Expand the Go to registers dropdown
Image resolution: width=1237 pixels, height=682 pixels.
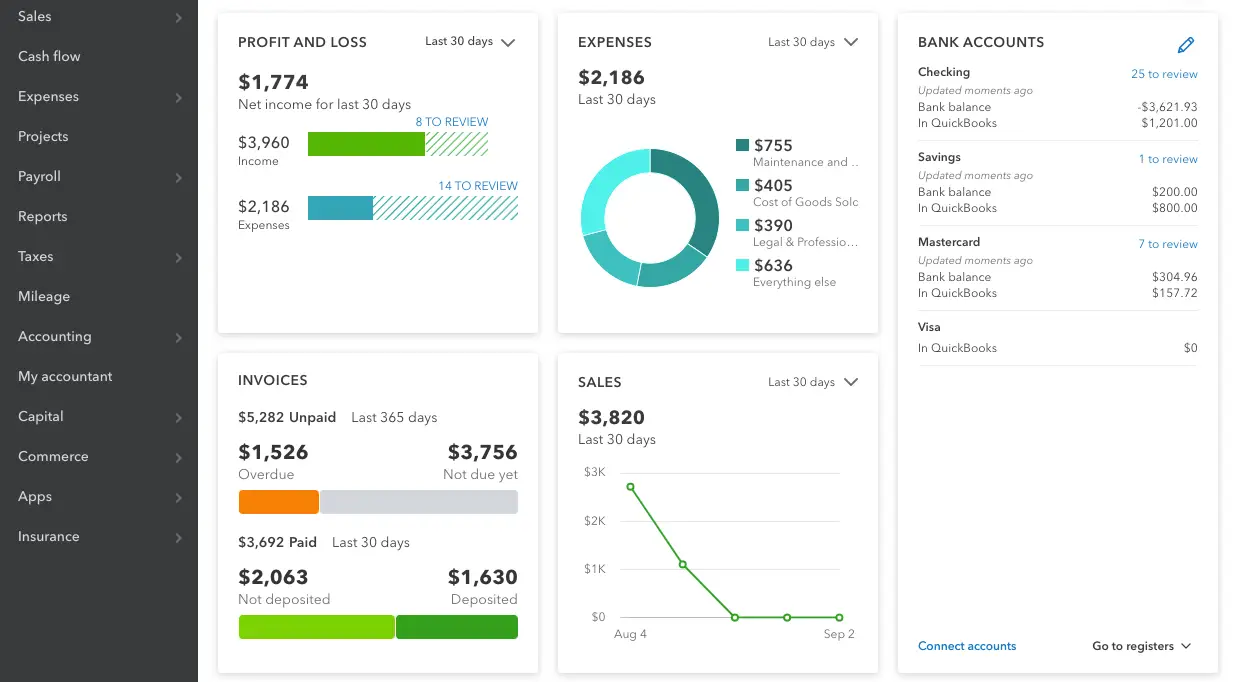tap(1140, 646)
